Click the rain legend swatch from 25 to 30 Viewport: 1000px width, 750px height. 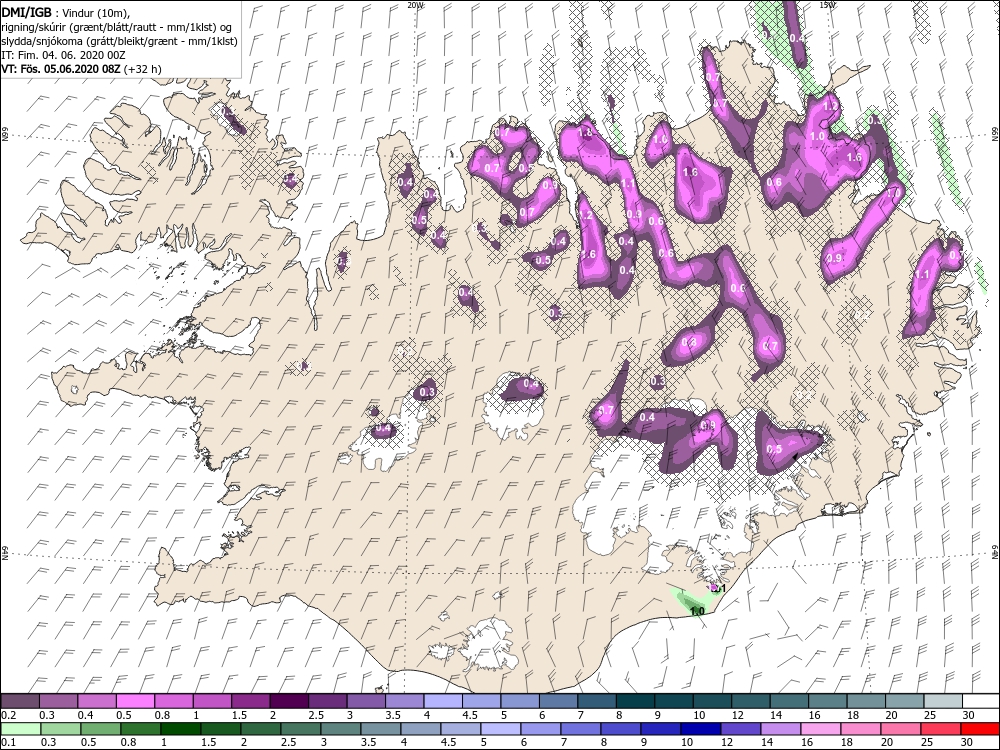coord(940,728)
